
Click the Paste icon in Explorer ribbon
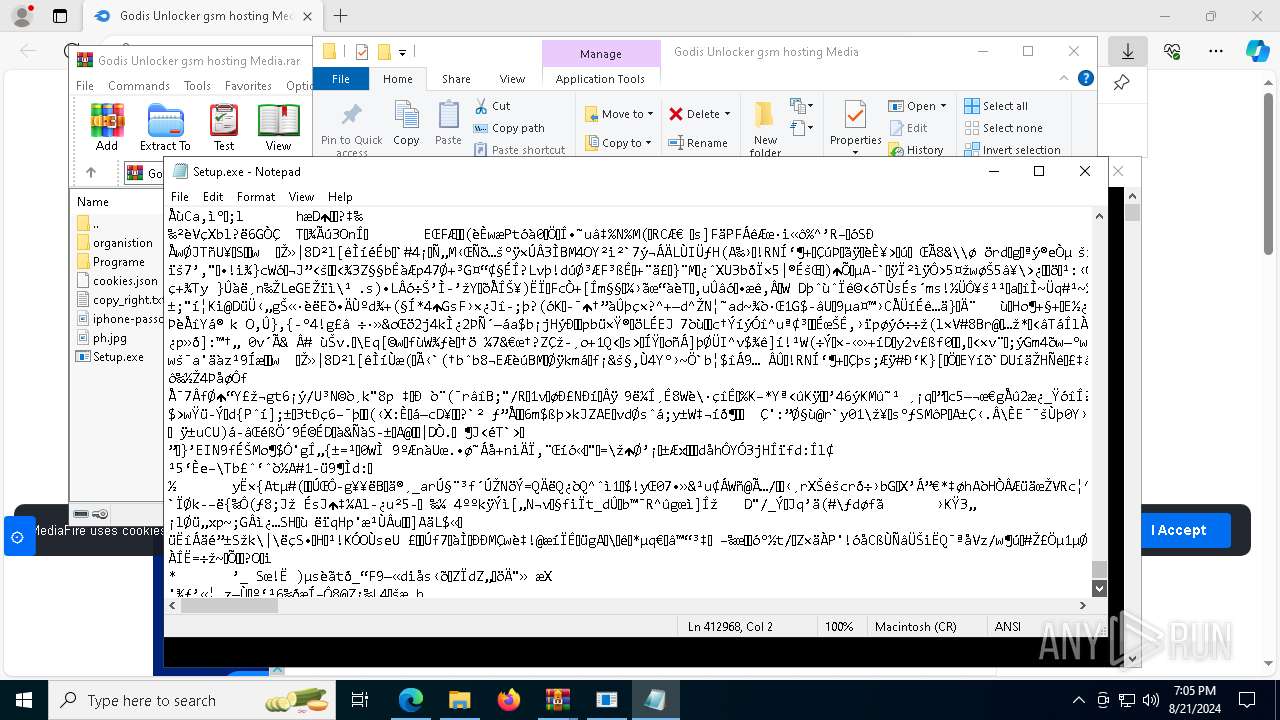point(448,122)
